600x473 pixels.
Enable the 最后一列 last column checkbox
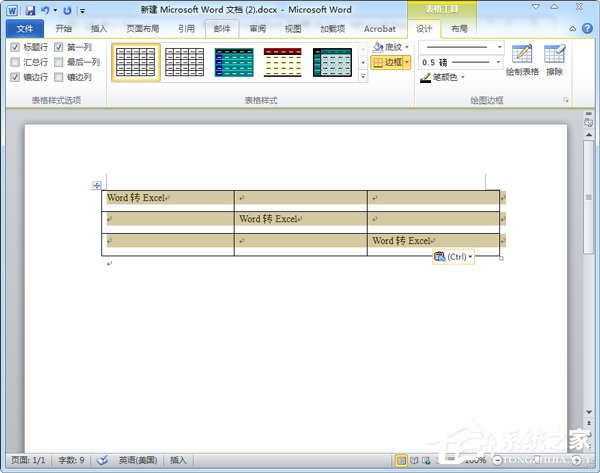pos(59,62)
